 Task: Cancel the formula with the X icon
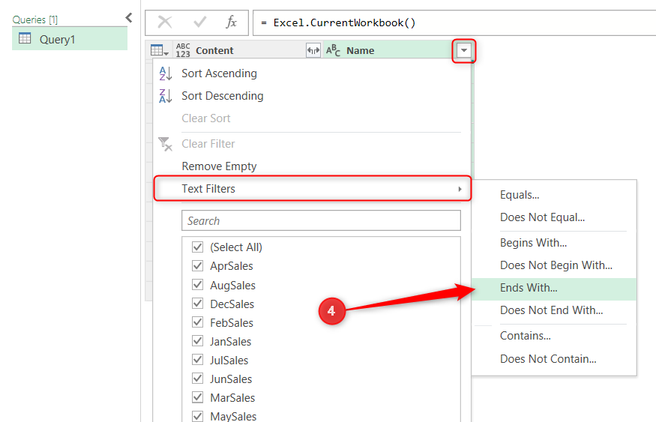click(165, 22)
